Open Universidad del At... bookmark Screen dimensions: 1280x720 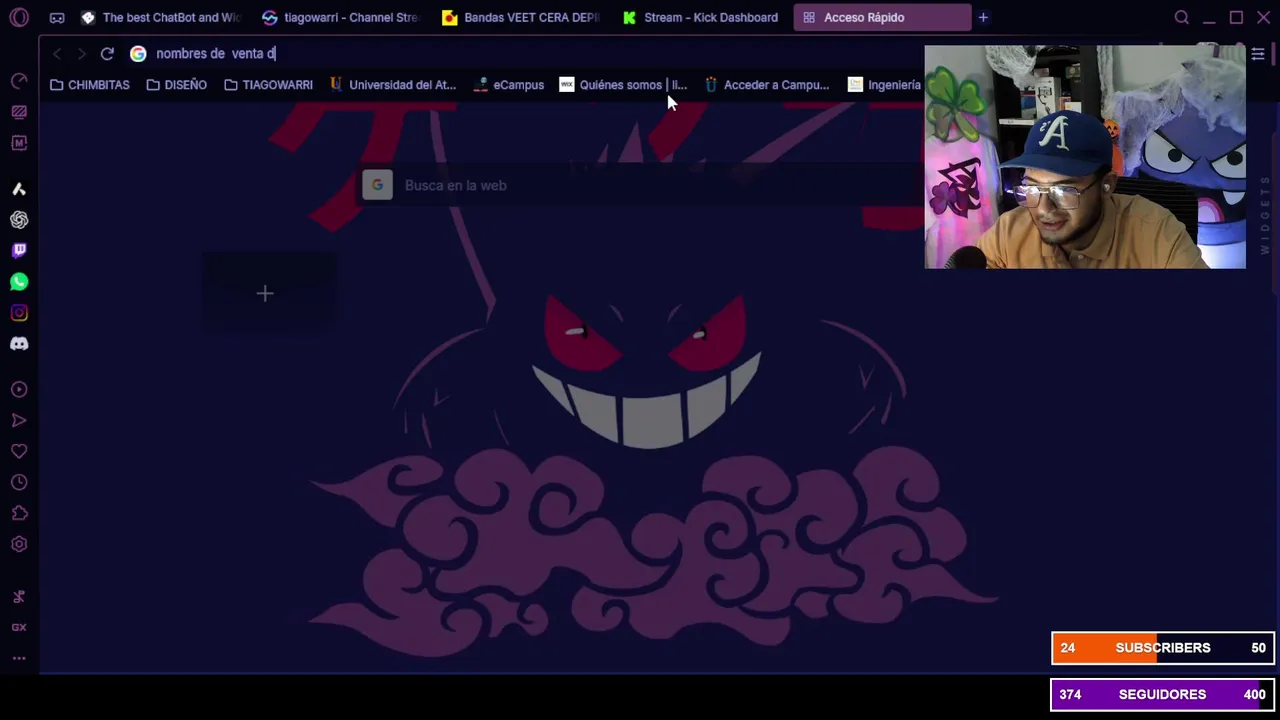point(393,85)
